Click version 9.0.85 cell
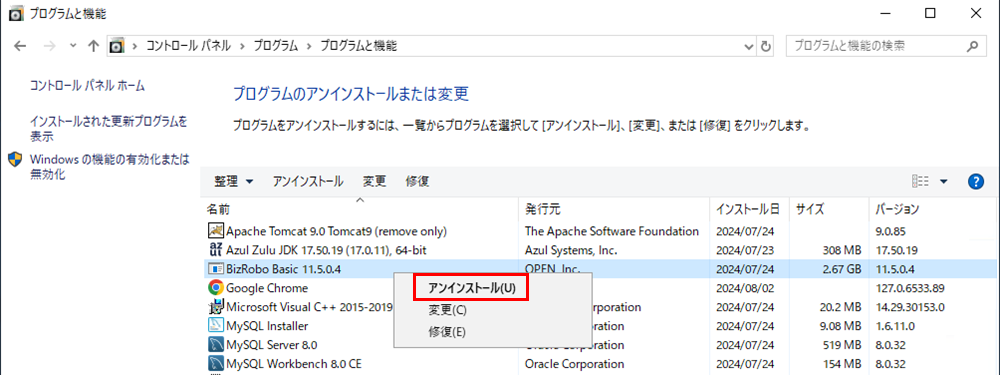 pos(890,231)
